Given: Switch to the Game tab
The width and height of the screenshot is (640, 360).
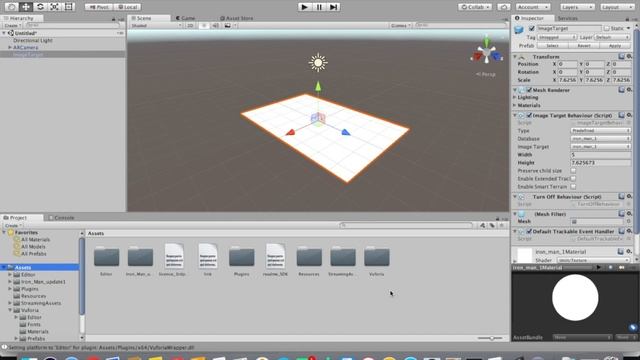Looking at the screenshot, I should (x=185, y=18).
